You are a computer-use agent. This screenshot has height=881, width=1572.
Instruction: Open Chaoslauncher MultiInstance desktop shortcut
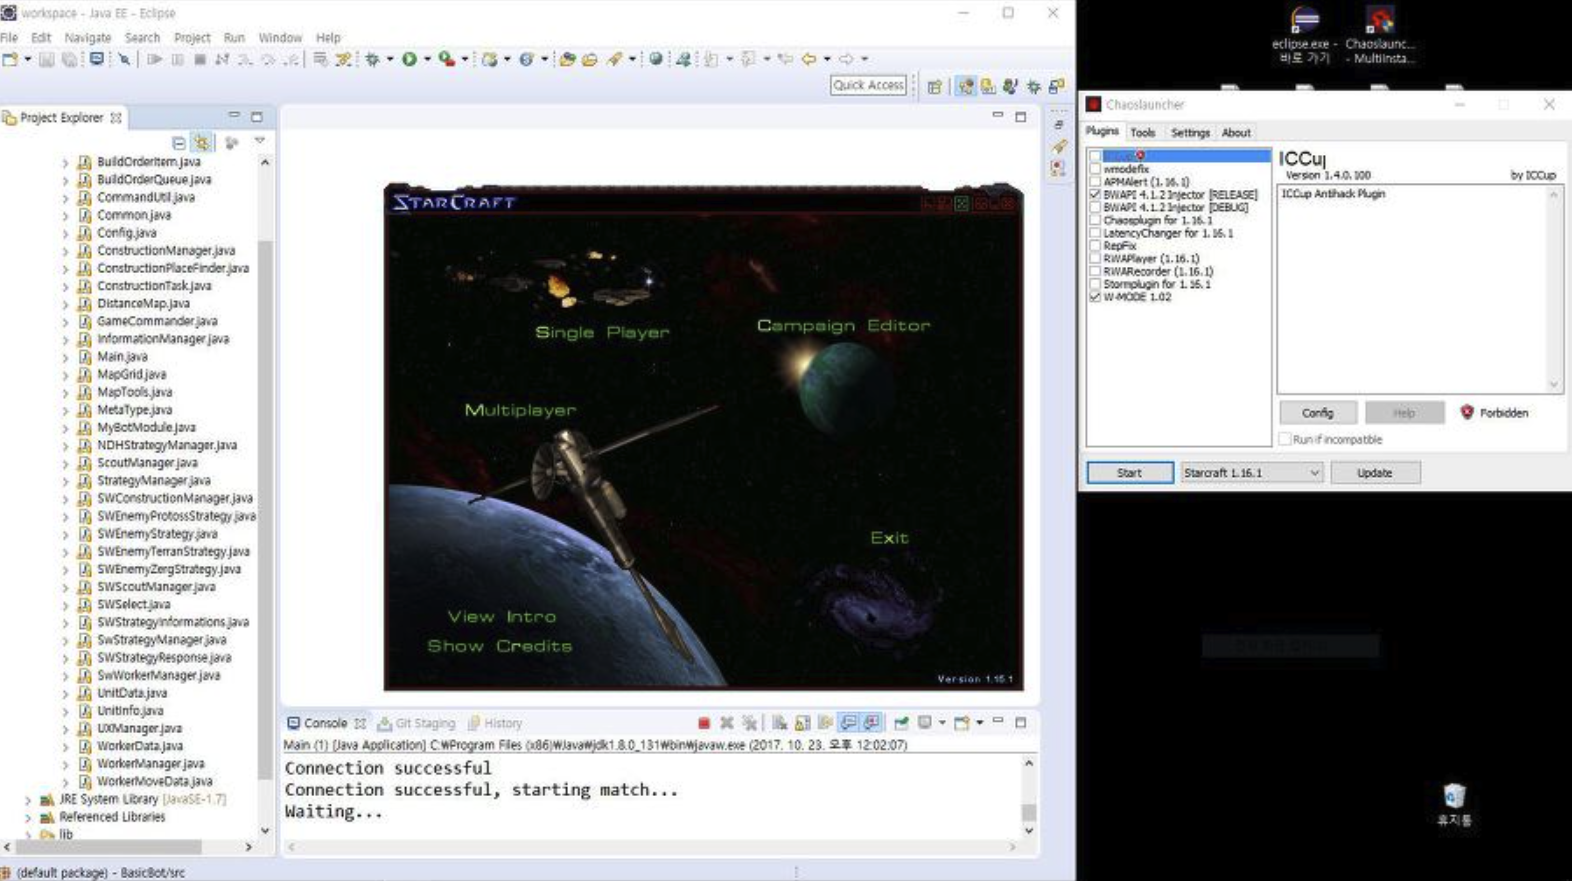pos(1380,35)
